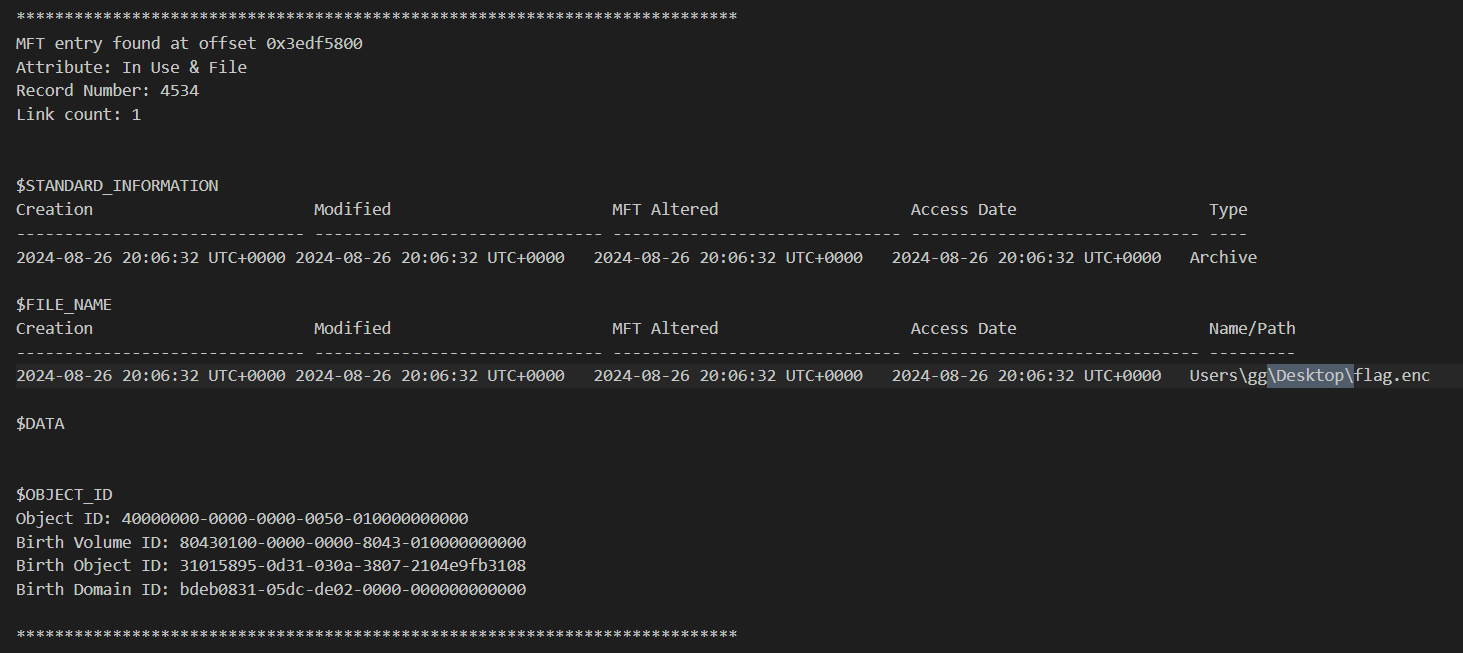Click the Birth Object ID value
This screenshot has width=1463, height=653.
pos(352,566)
